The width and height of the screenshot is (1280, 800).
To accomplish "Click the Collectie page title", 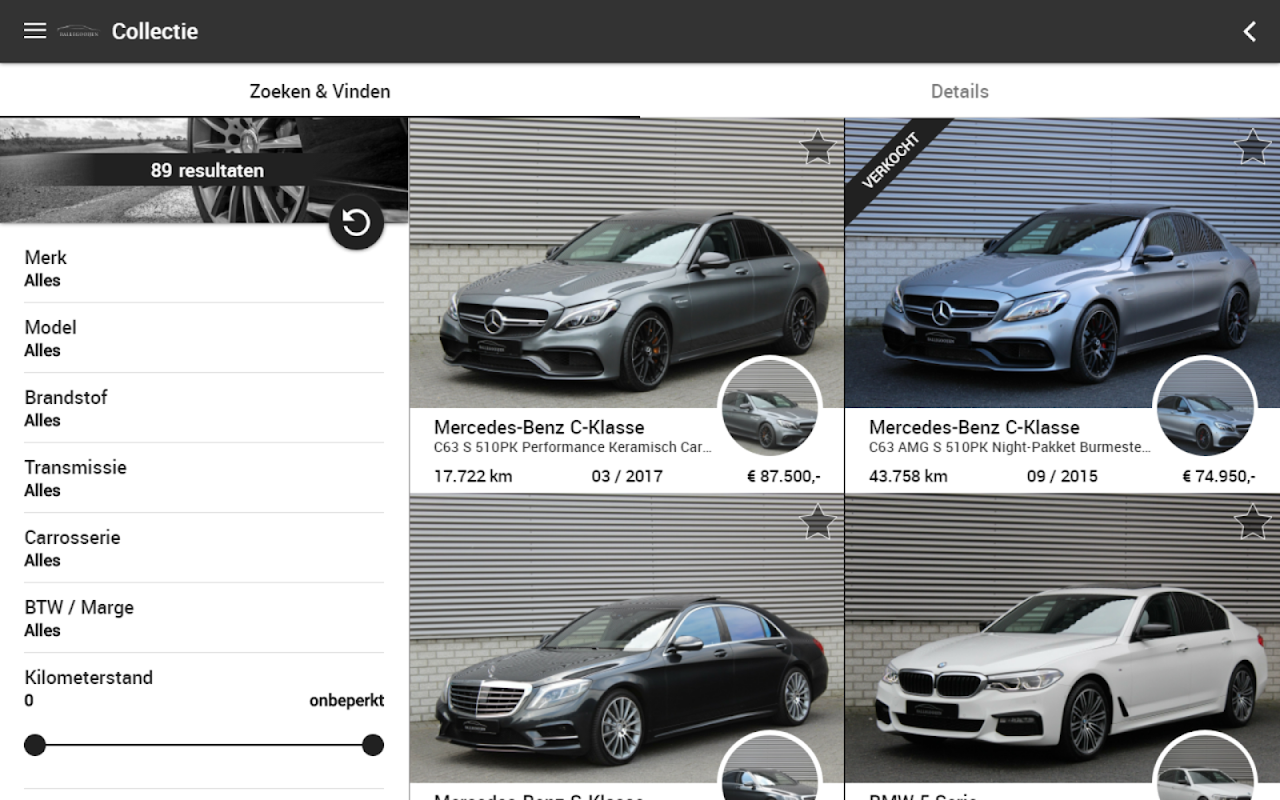I will pos(155,31).
